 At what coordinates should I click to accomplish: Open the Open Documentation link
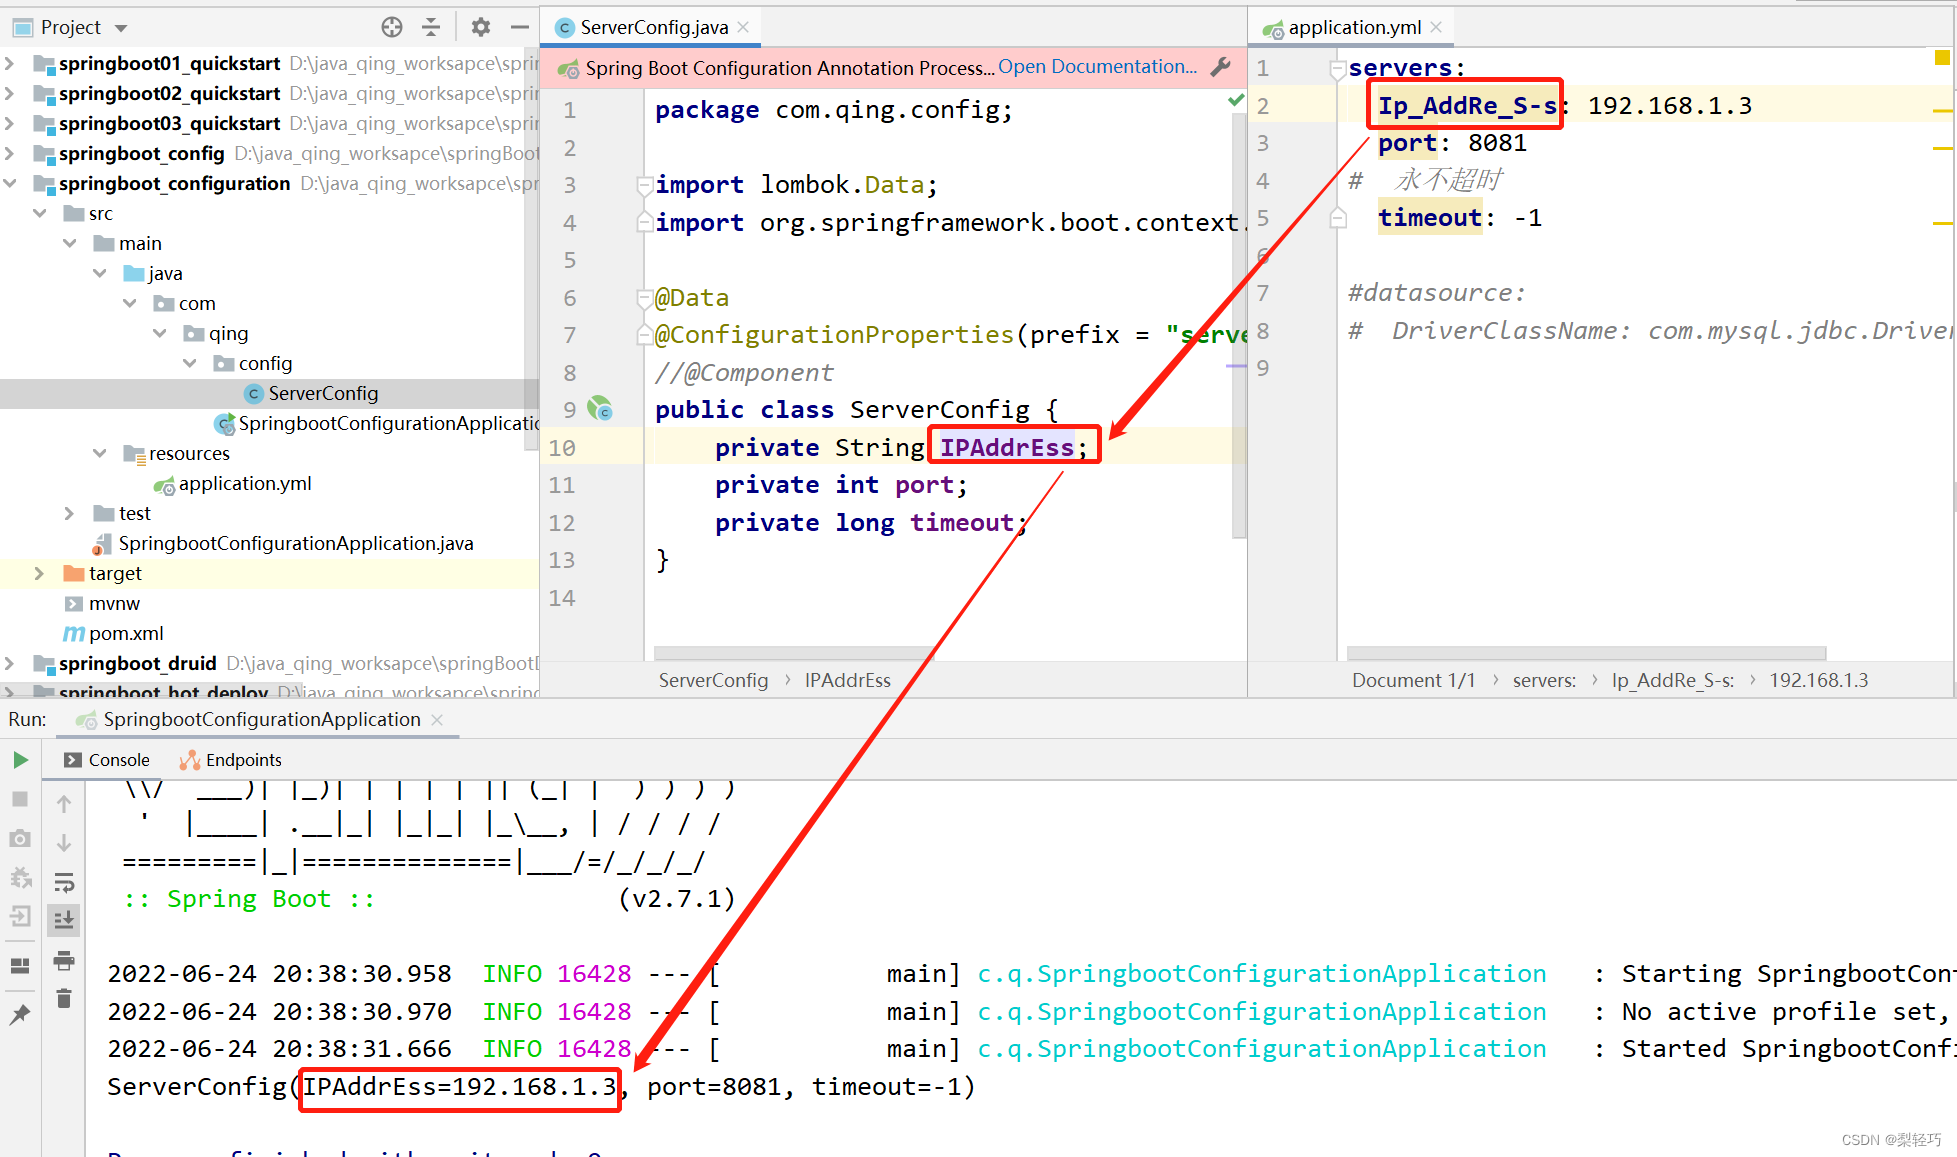pos(1096,67)
